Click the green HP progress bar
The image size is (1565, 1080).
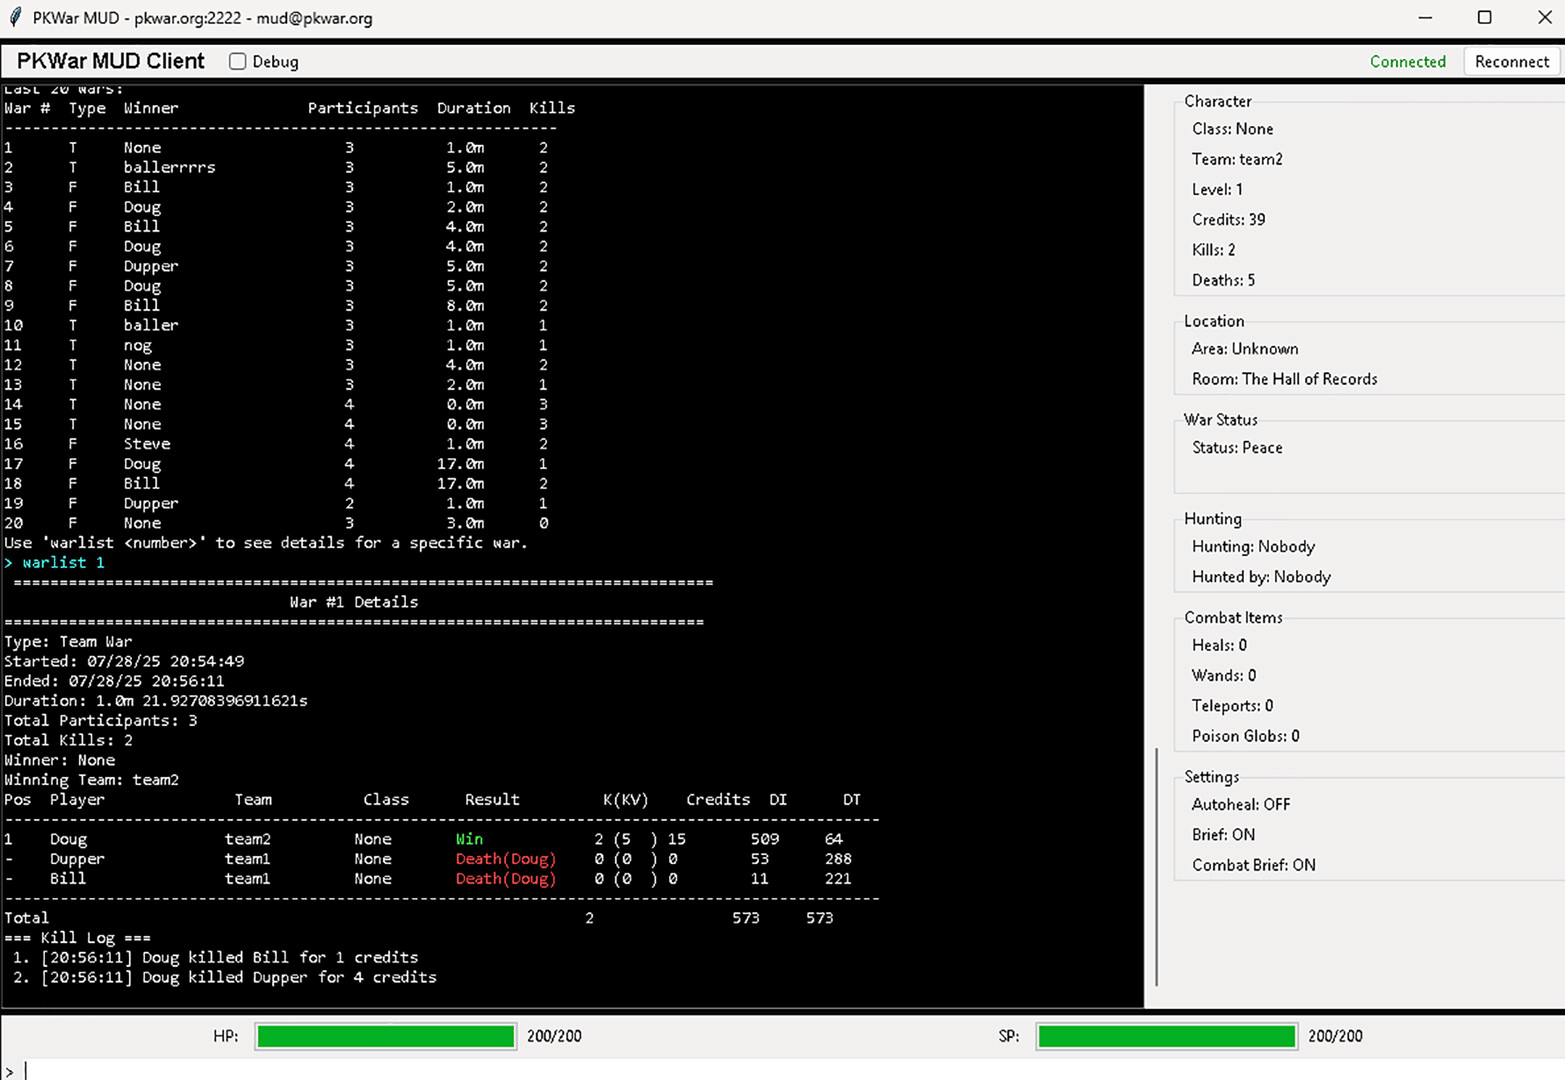click(x=385, y=1037)
